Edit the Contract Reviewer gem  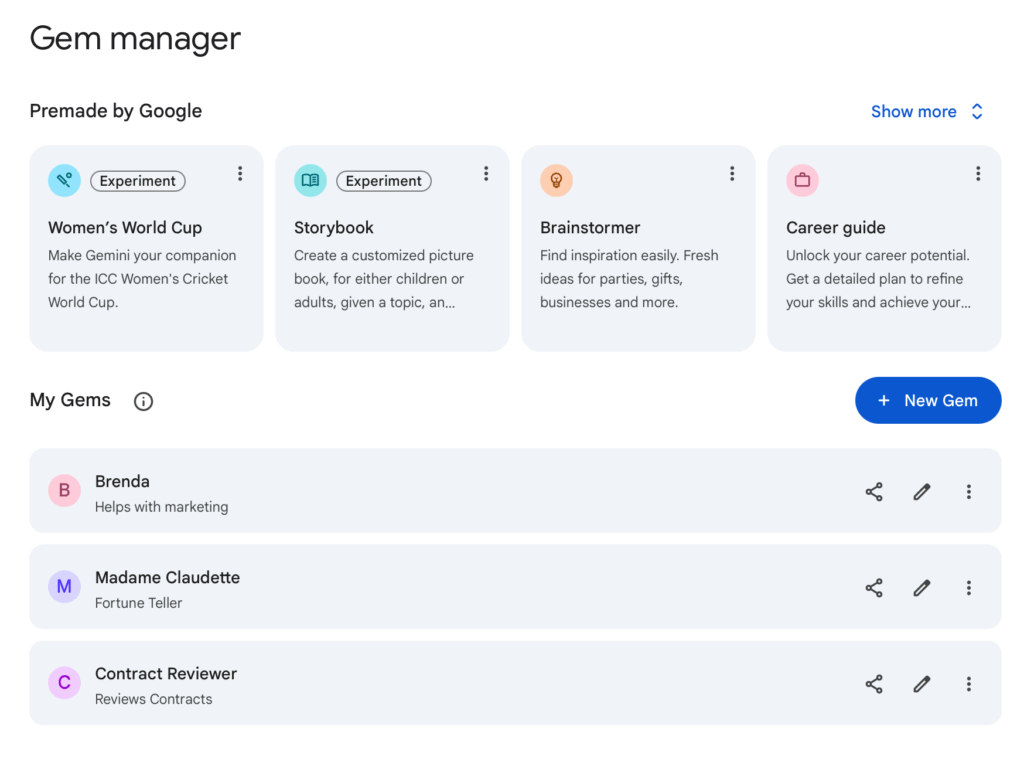click(922, 684)
